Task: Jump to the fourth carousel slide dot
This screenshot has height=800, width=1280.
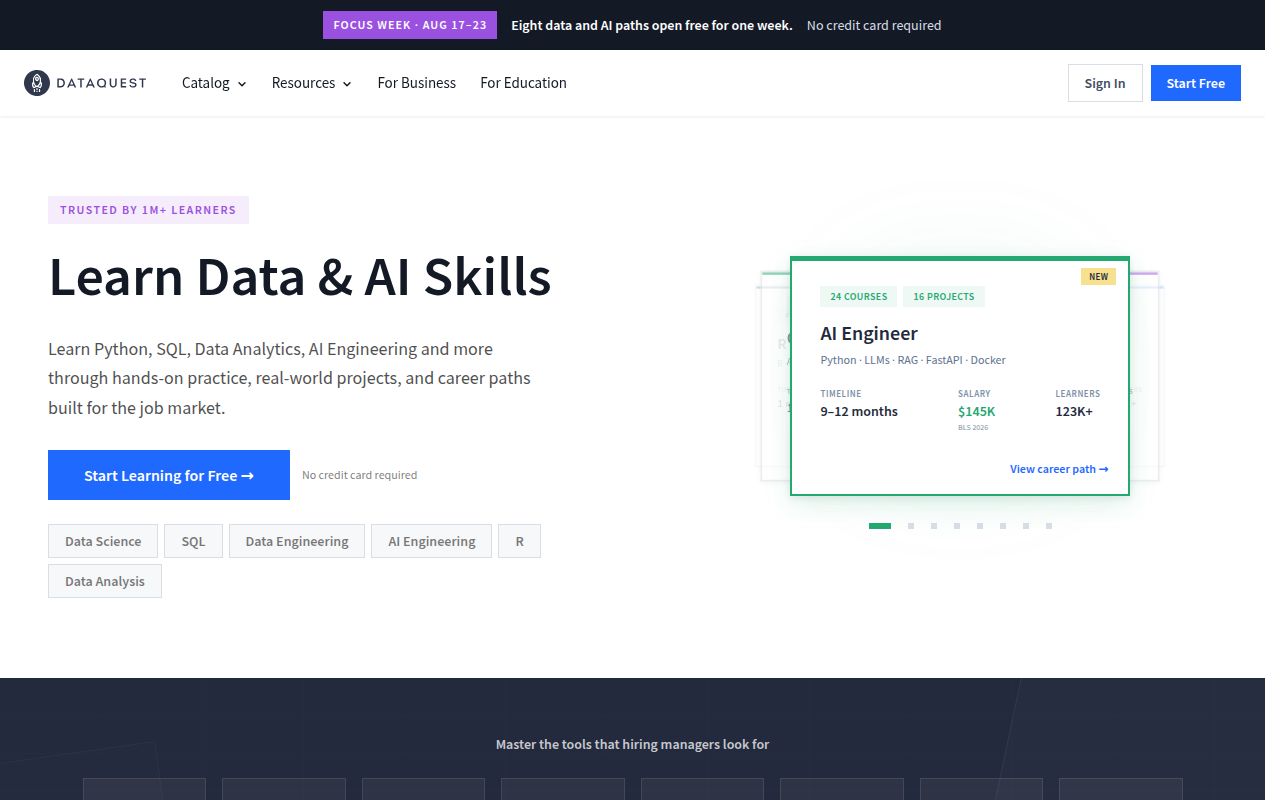Action: click(x=957, y=526)
